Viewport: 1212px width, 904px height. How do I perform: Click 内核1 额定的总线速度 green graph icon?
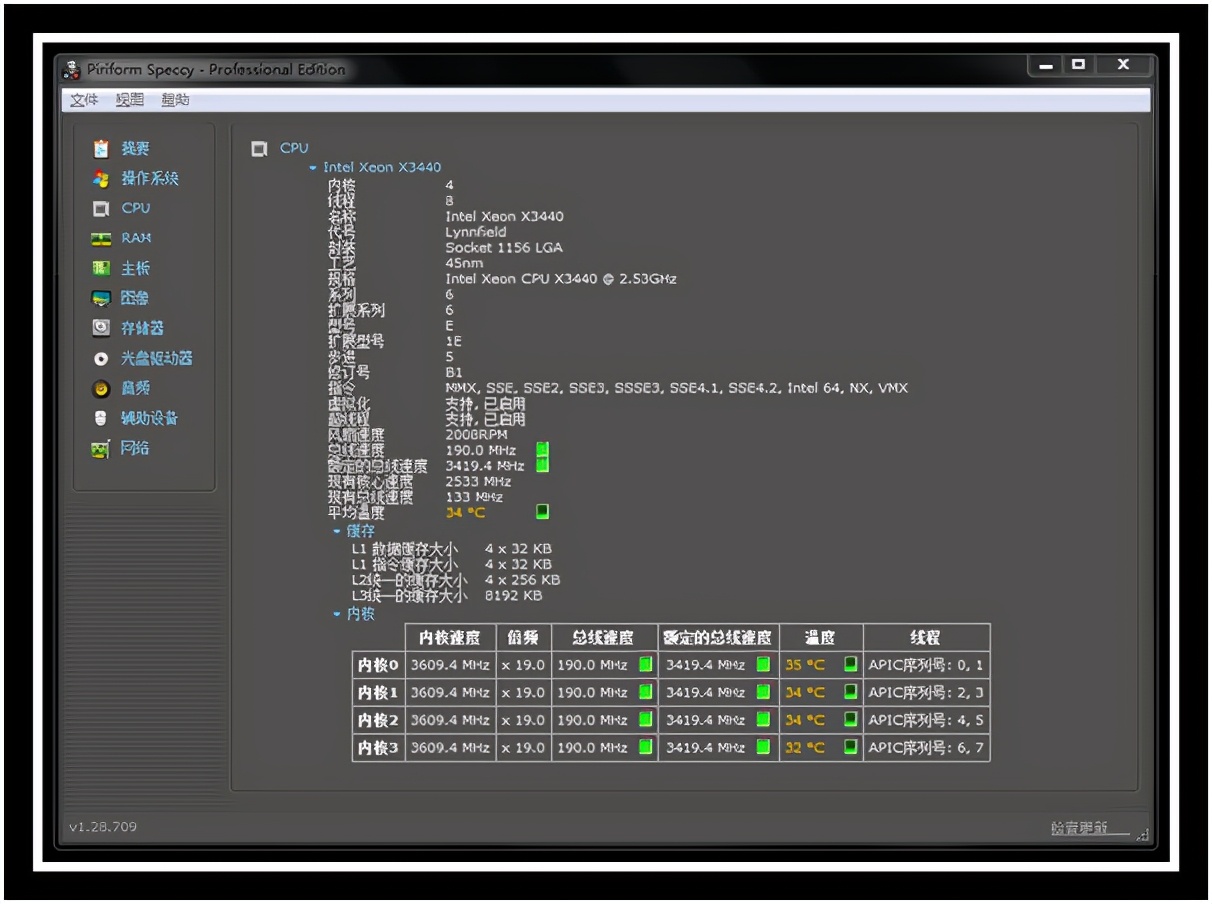763,692
